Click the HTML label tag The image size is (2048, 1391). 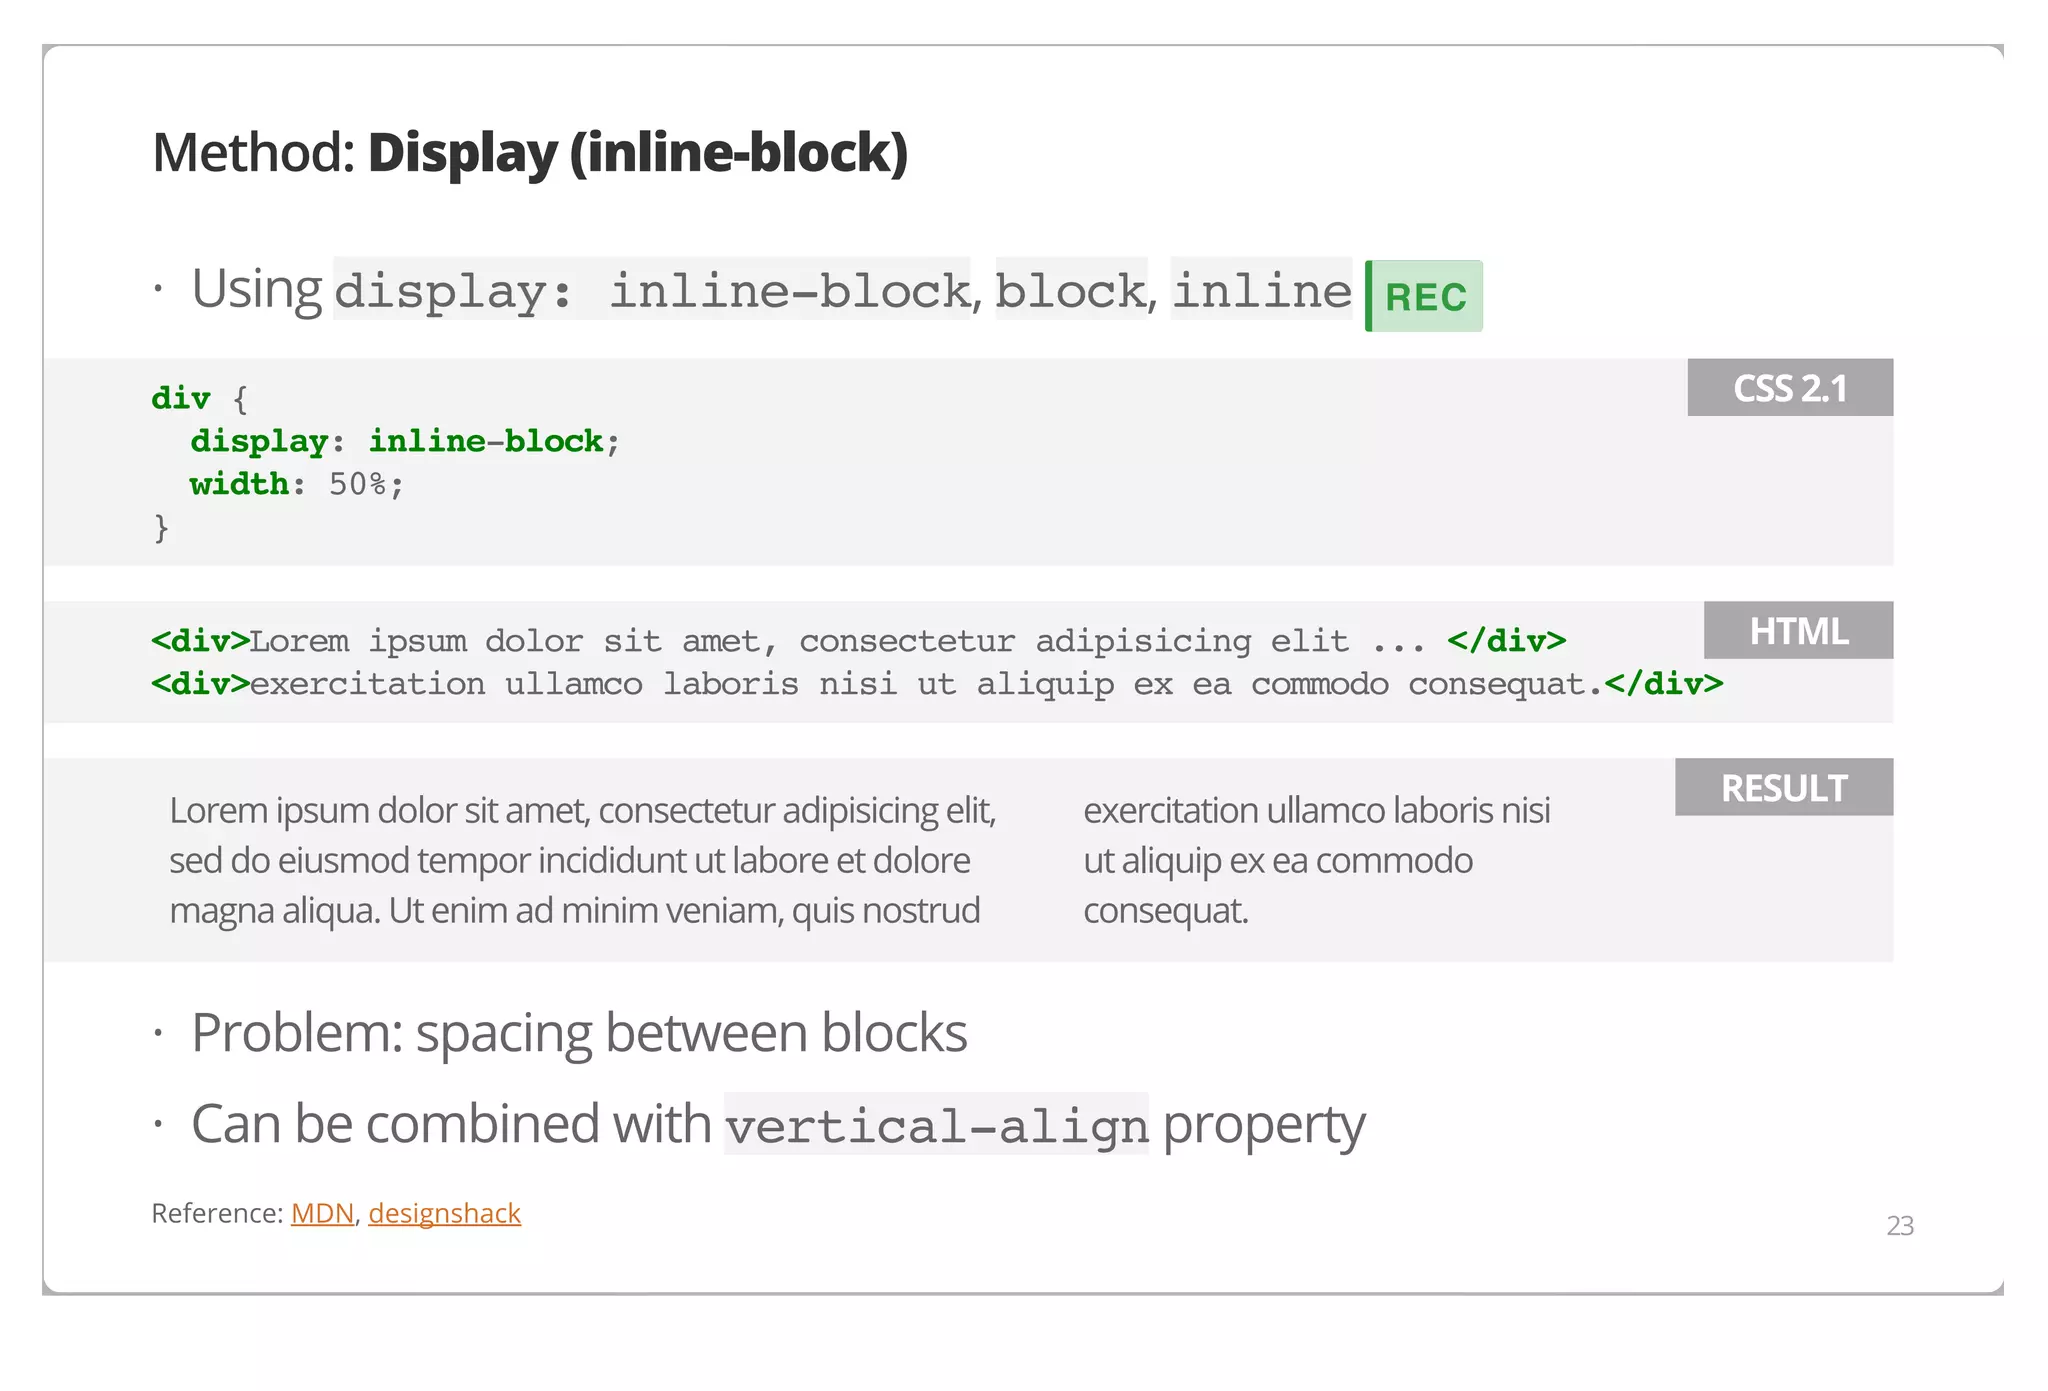pos(1797,631)
